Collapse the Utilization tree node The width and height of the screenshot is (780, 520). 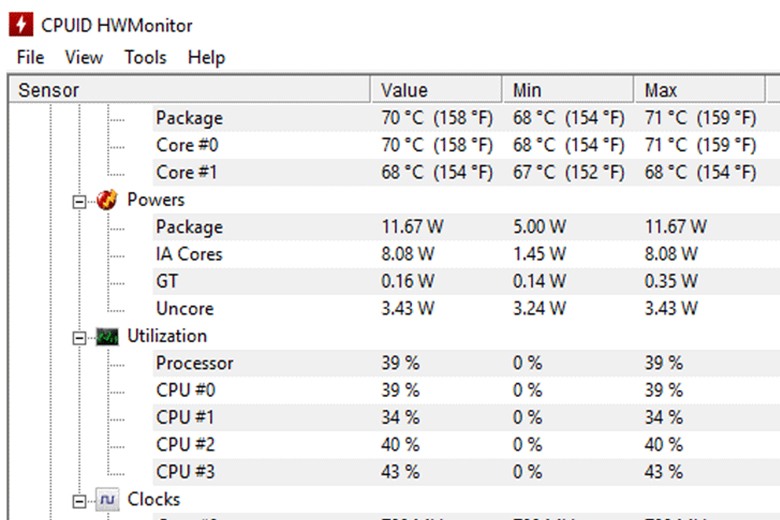(81, 337)
